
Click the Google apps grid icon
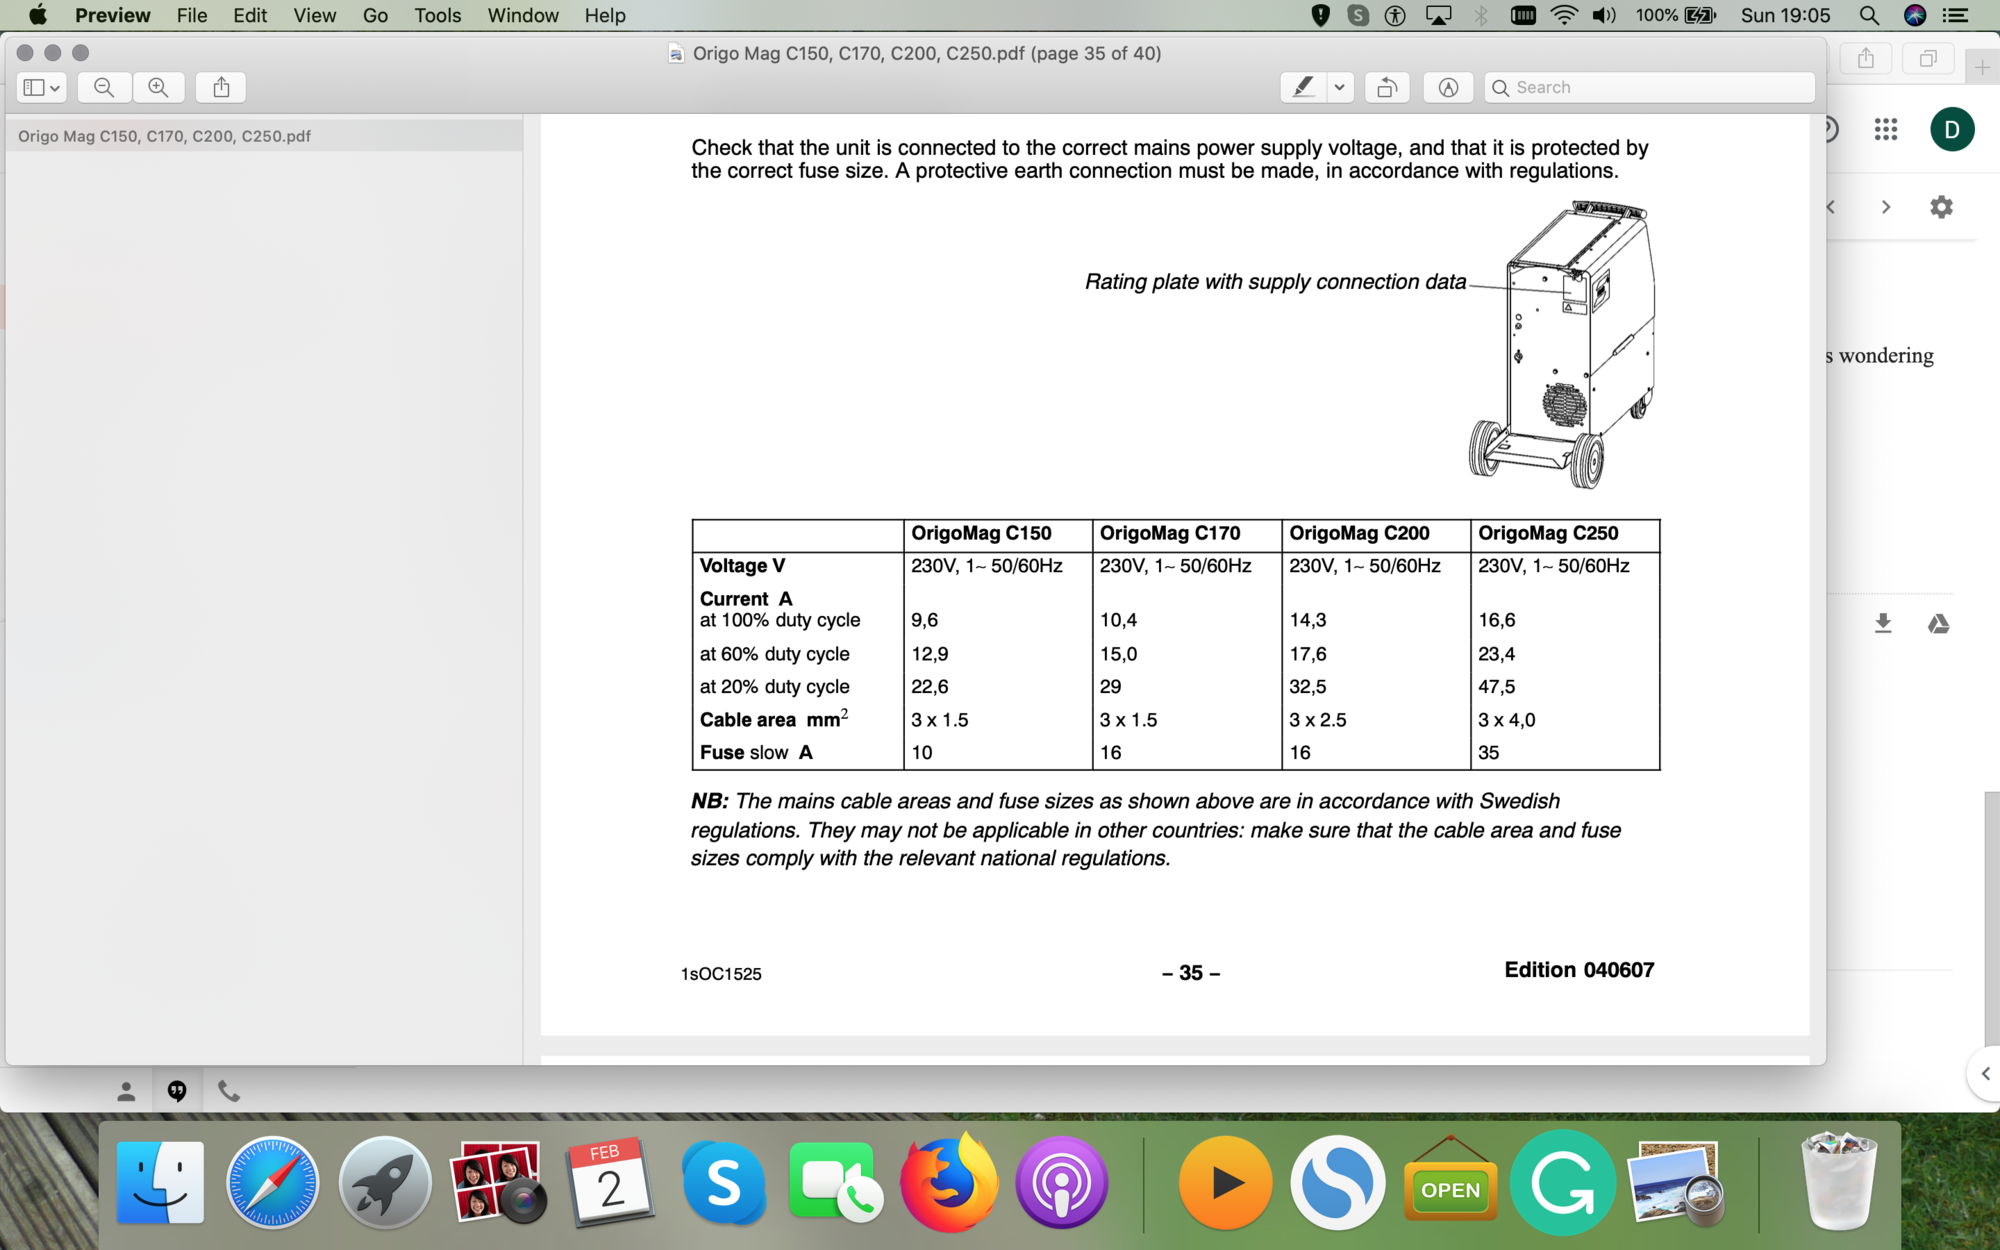(1886, 129)
